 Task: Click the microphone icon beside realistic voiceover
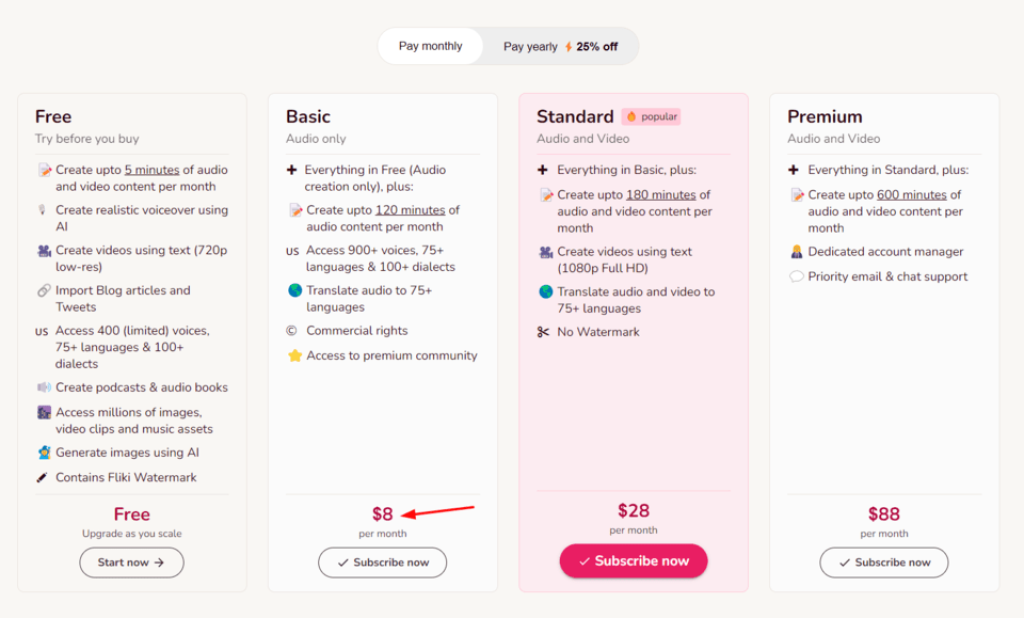click(x=42, y=210)
